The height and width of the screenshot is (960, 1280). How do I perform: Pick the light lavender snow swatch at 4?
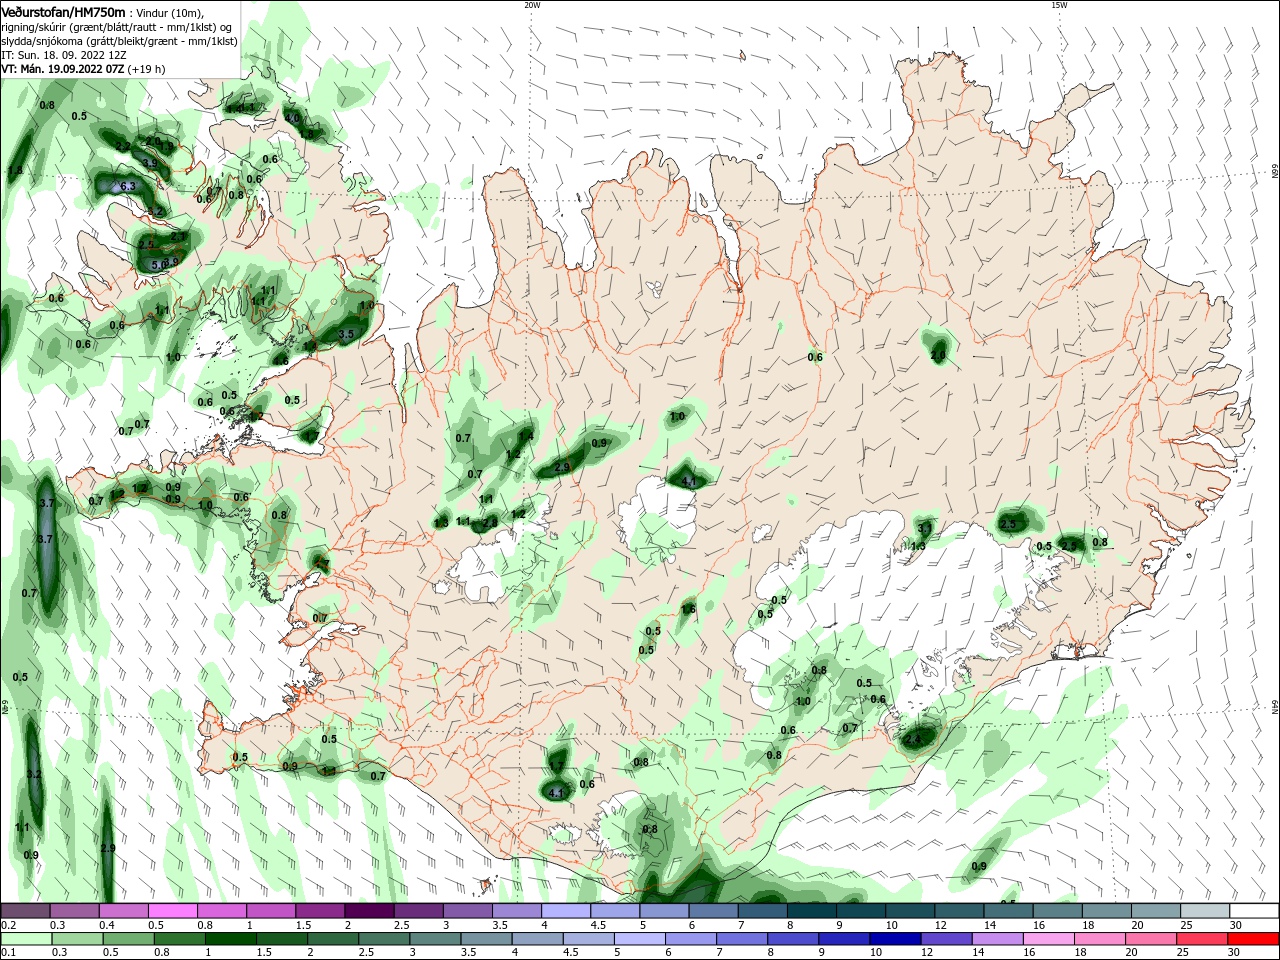tap(566, 911)
